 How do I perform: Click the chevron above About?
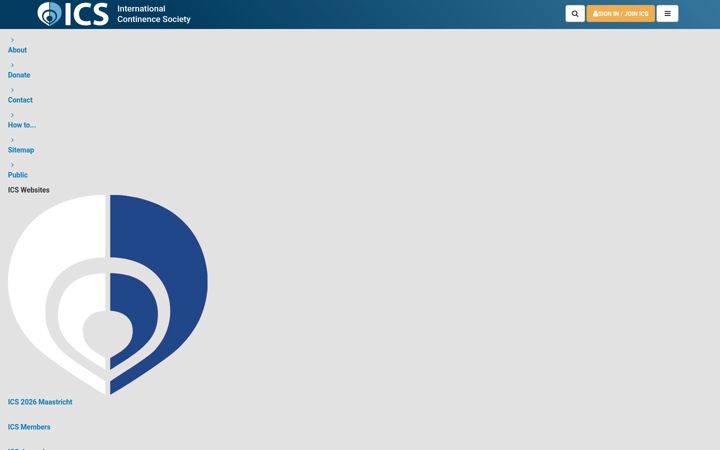(x=12, y=40)
